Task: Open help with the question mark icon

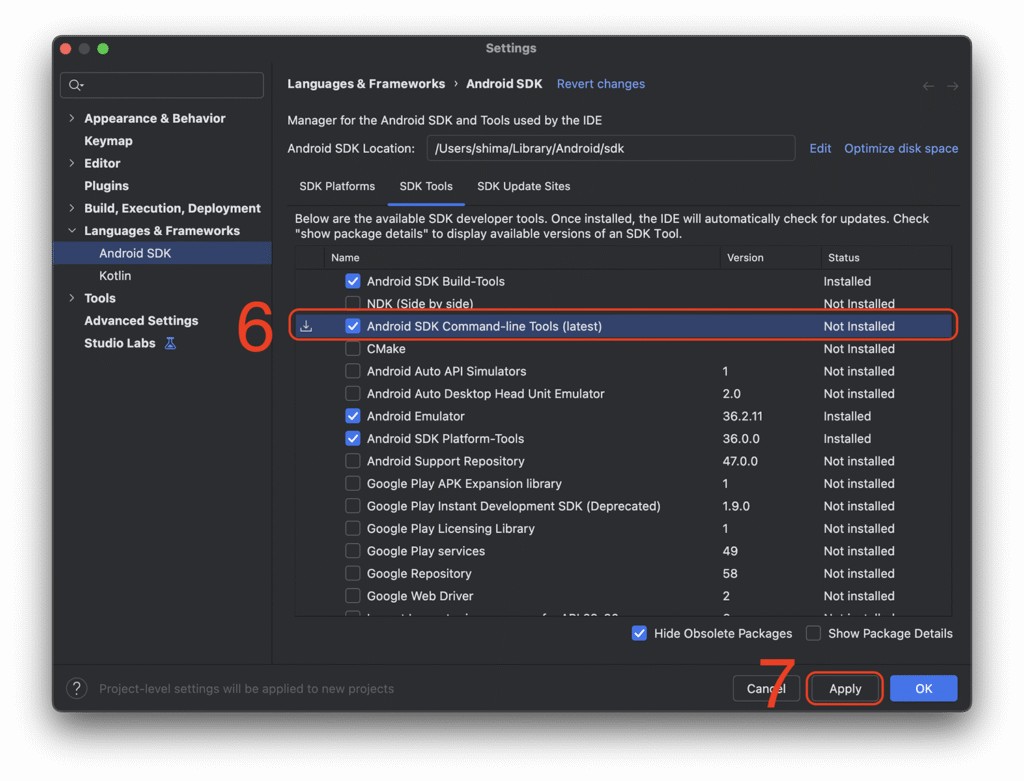Action: coord(76,688)
